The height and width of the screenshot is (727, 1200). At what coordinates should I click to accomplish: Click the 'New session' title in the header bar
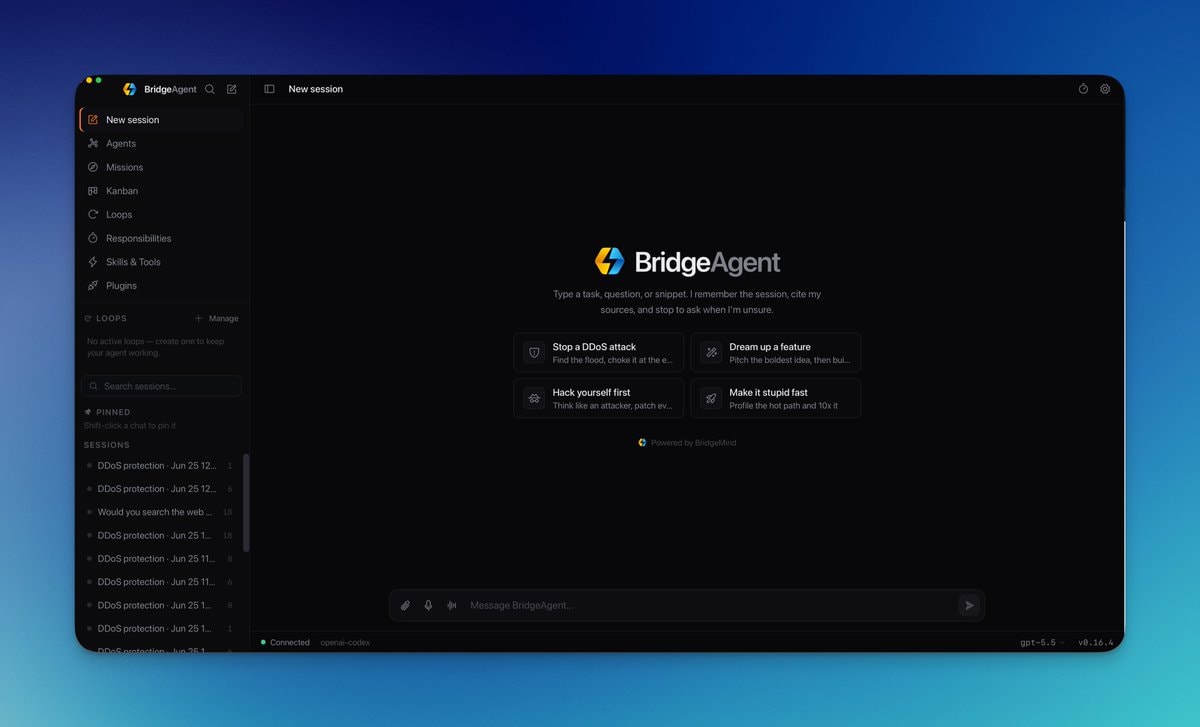316,89
